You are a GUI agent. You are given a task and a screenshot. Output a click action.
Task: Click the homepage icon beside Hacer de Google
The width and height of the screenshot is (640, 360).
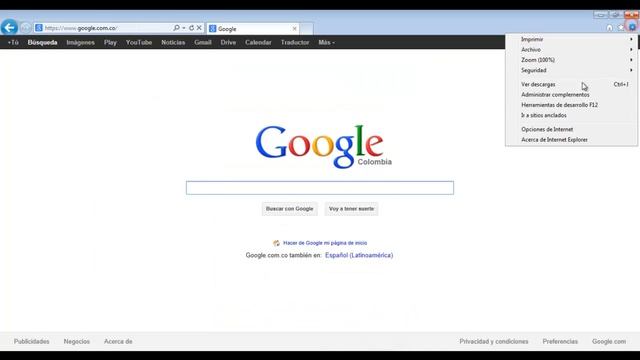point(276,243)
